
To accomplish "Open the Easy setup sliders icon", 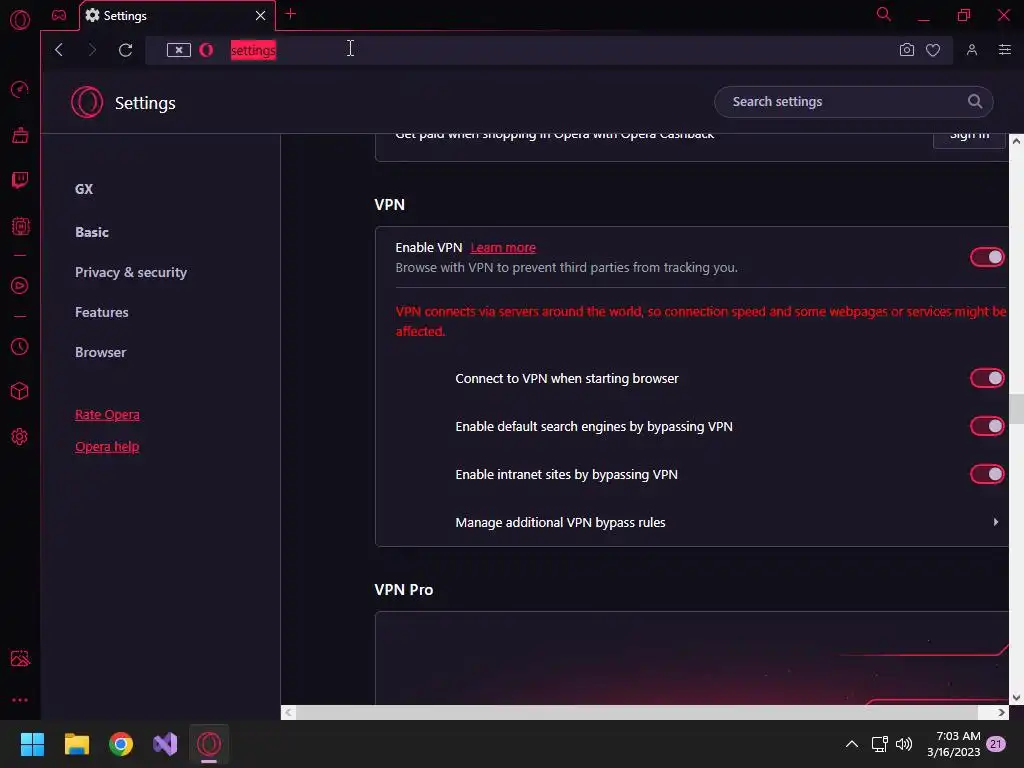I will (1005, 50).
